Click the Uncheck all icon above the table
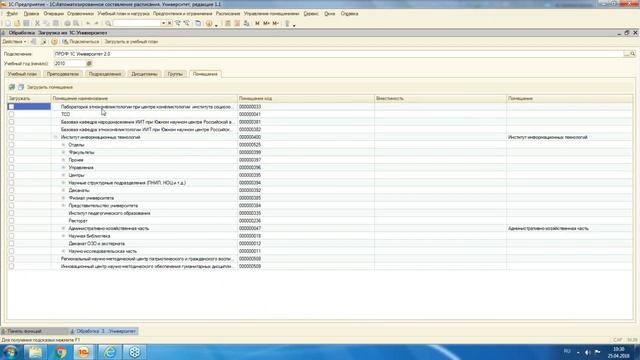The height and width of the screenshot is (360, 640). tap(21, 87)
